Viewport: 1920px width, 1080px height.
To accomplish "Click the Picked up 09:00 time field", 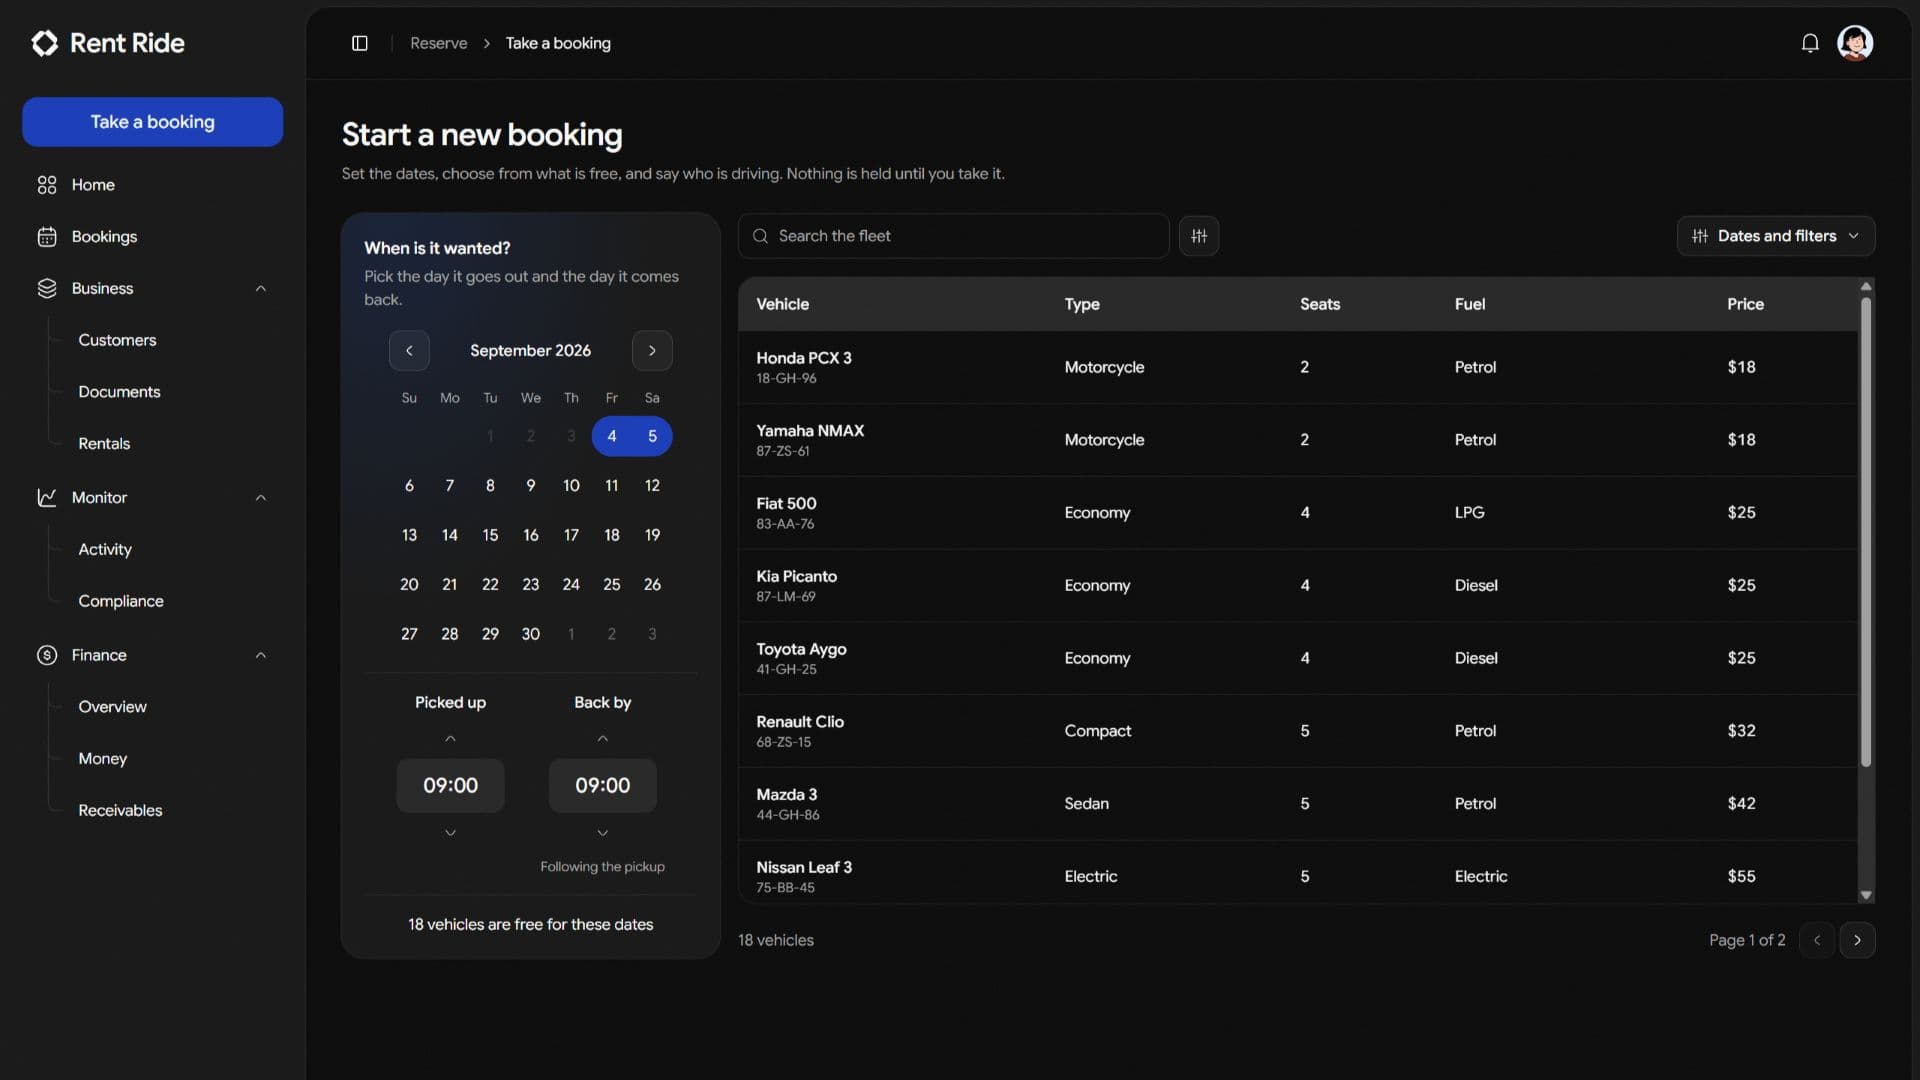I will (x=450, y=786).
